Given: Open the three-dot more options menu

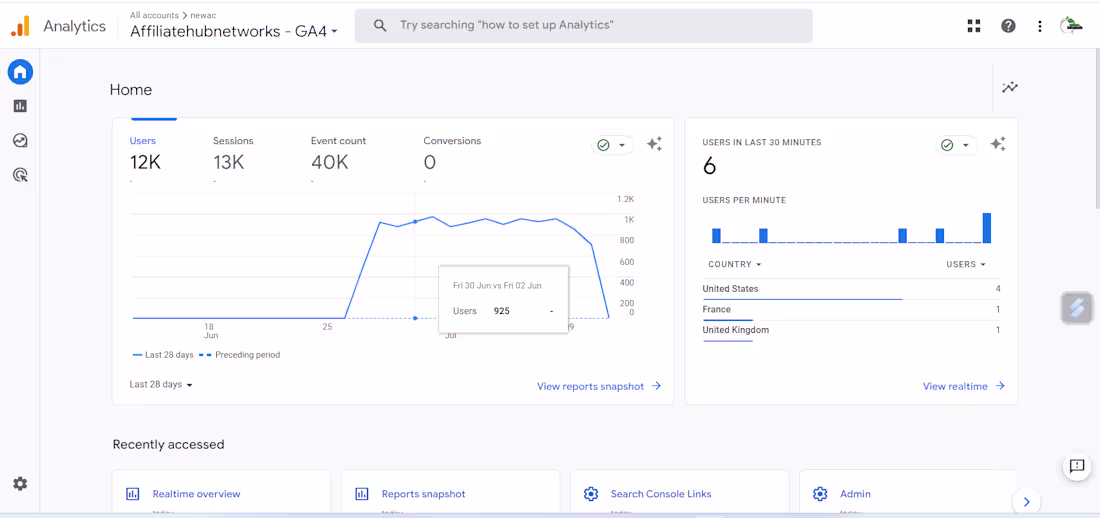Looking at the screenshot, I should (x=1040, y=26).
